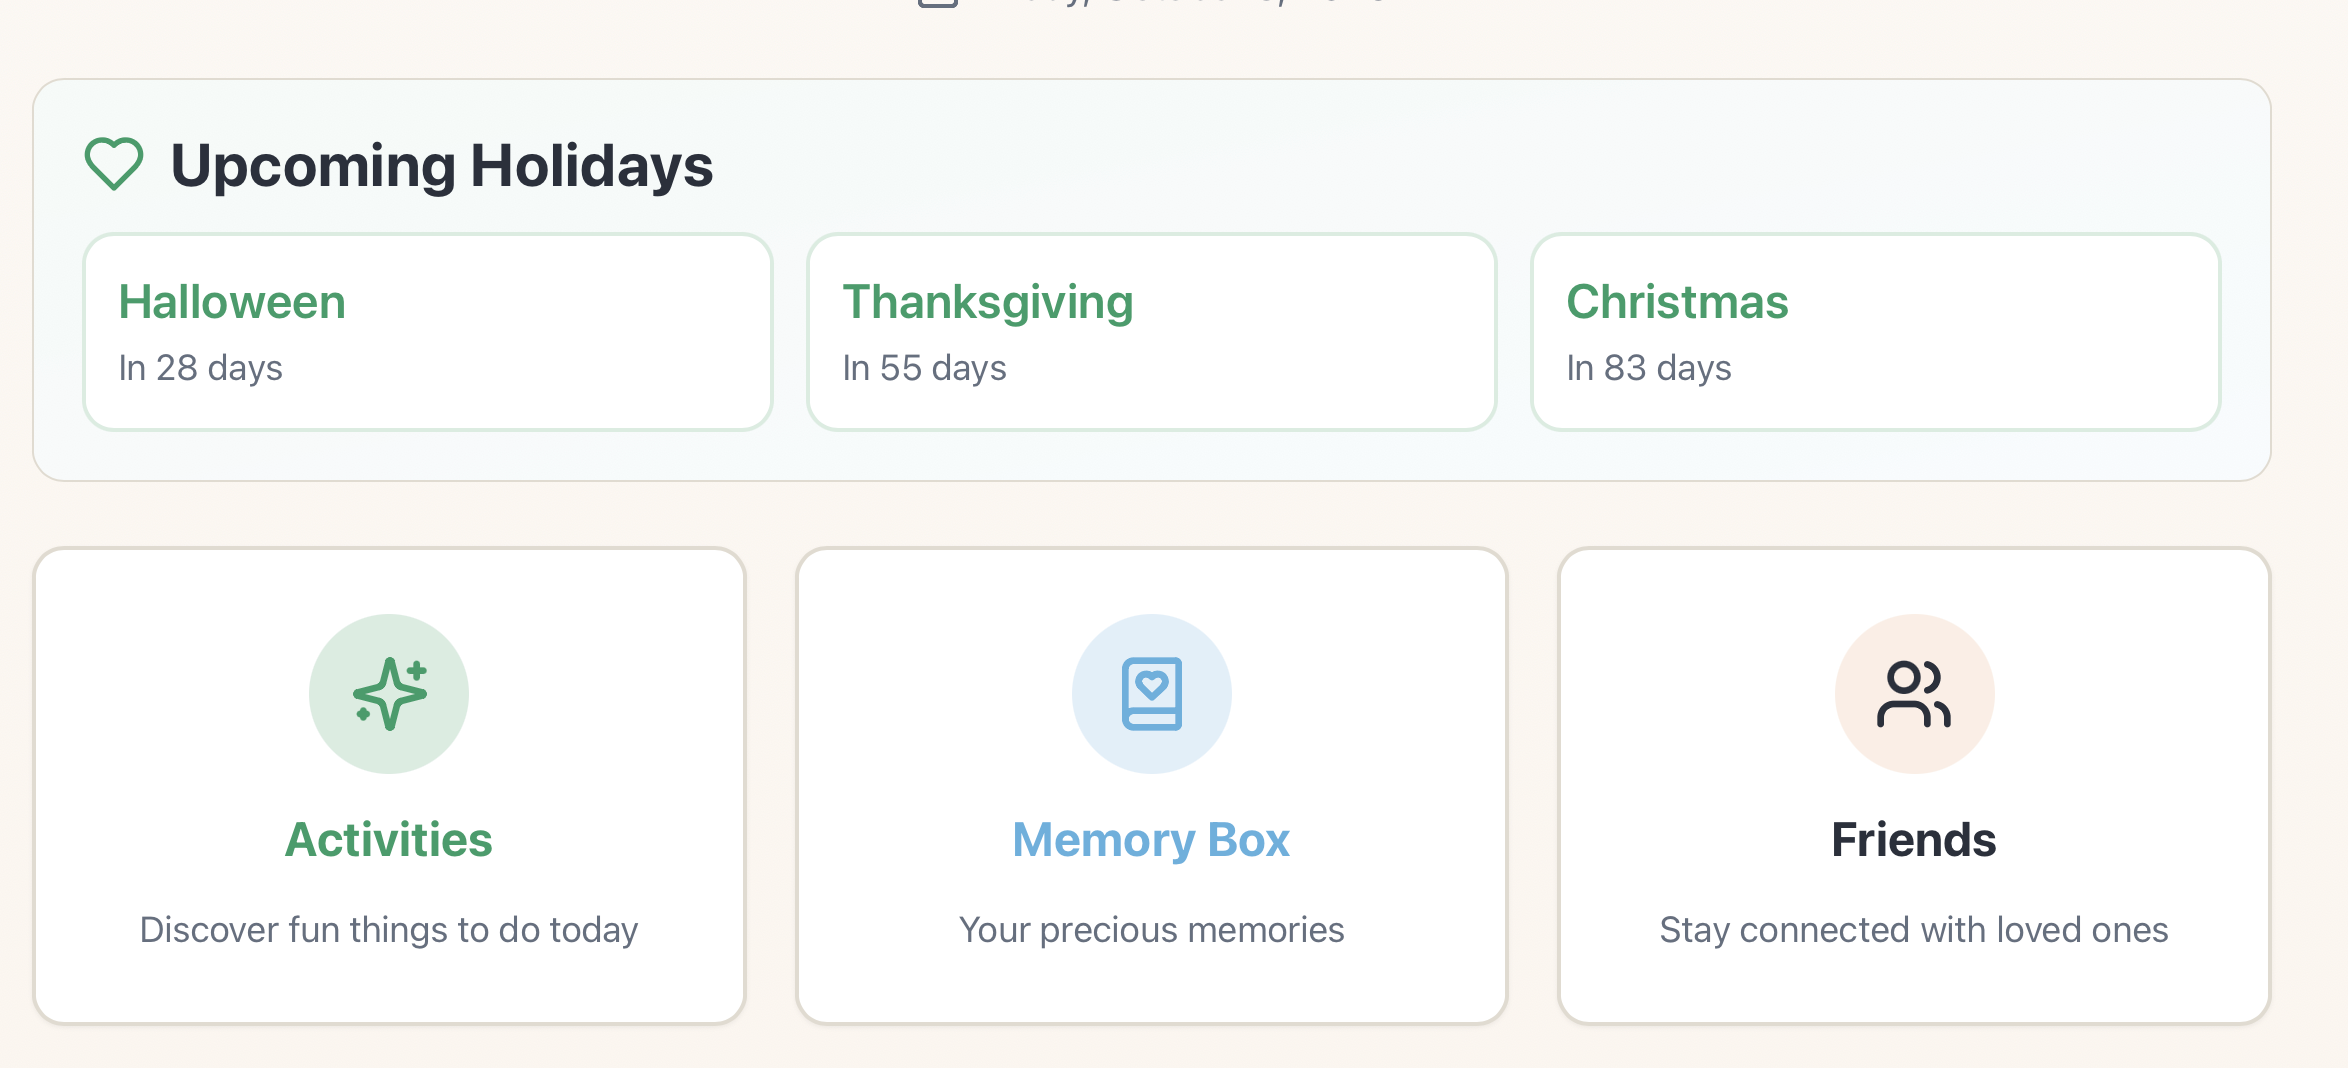Click the Upcoming Holidays heading

pos(443,166)
